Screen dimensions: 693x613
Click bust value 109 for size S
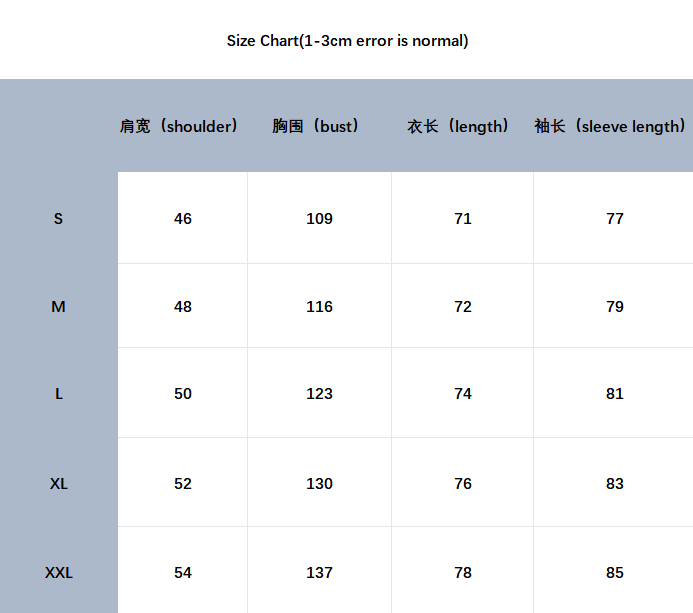(x=320, y=219)
